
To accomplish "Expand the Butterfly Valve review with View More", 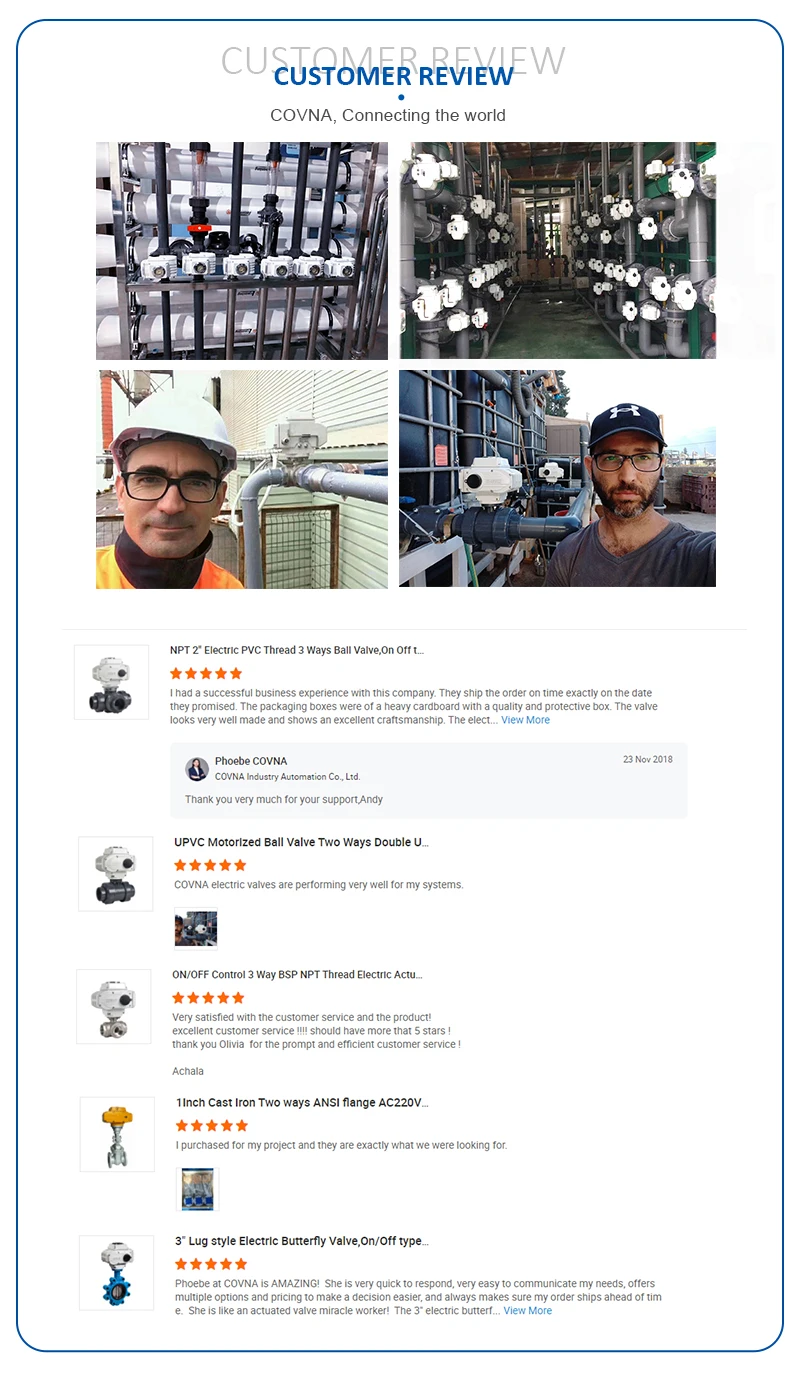I will point(527,1310).
